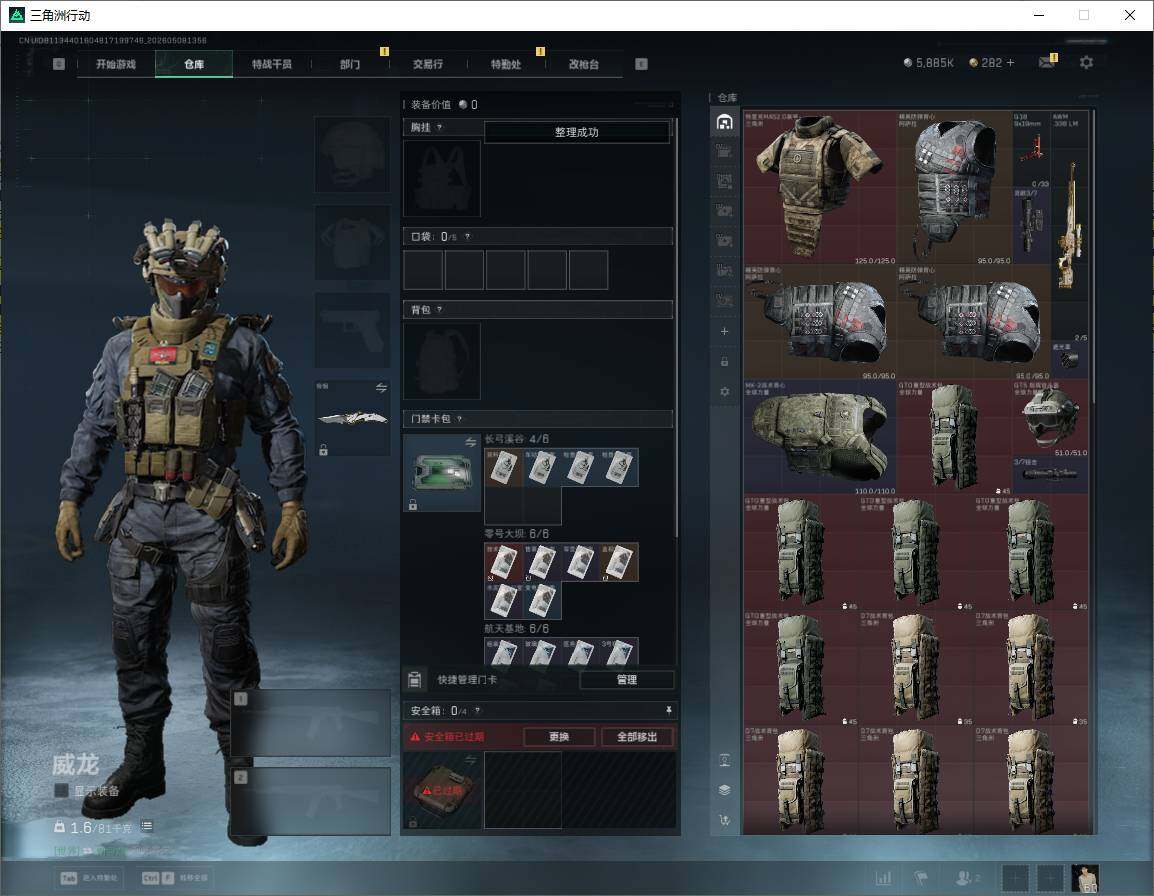
Task: Select first extension box in warehouse sidebar
Action: pyautogui.click(x=724, y=152)
